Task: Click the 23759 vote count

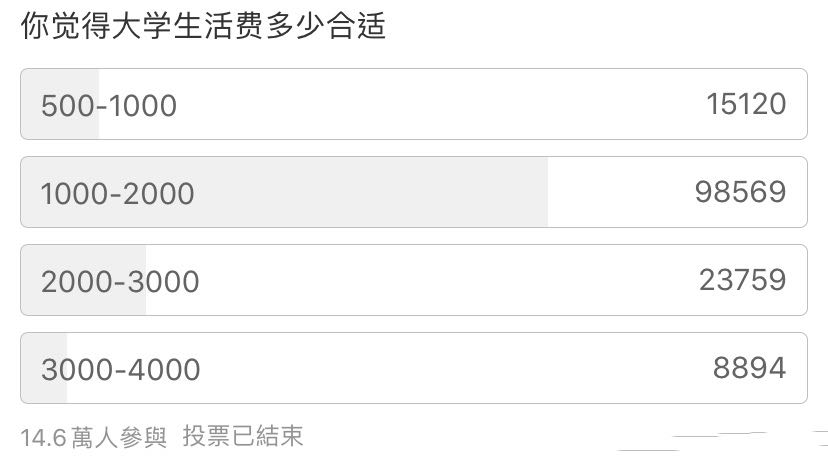Action: pos(742,280)
